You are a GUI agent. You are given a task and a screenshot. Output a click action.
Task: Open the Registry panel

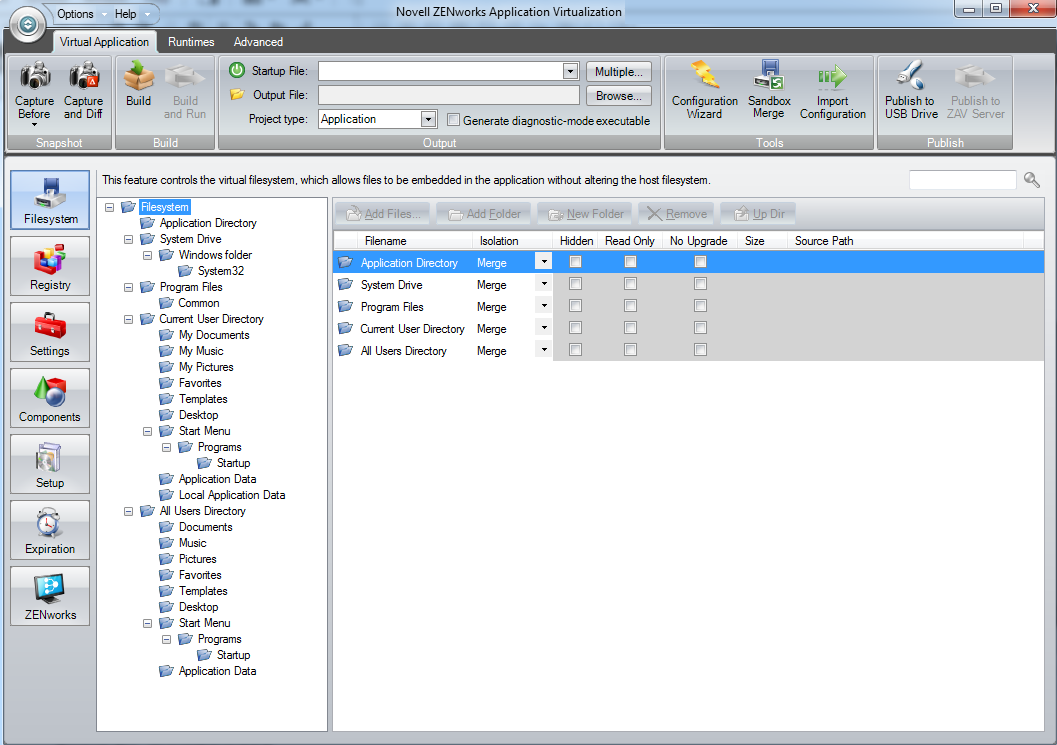49,266
